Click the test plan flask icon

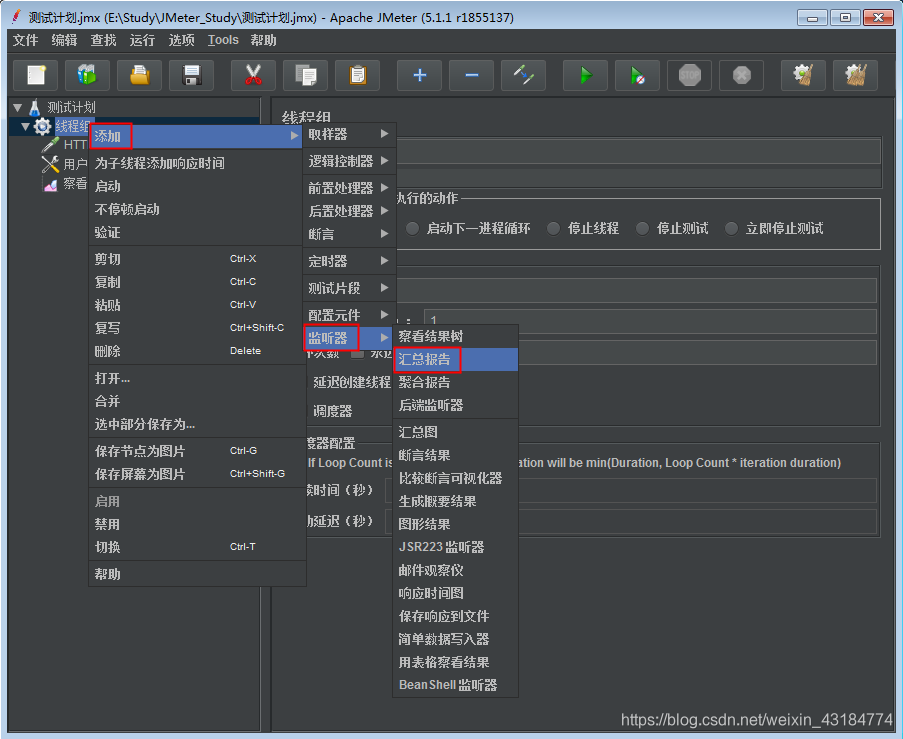point(35,107)
